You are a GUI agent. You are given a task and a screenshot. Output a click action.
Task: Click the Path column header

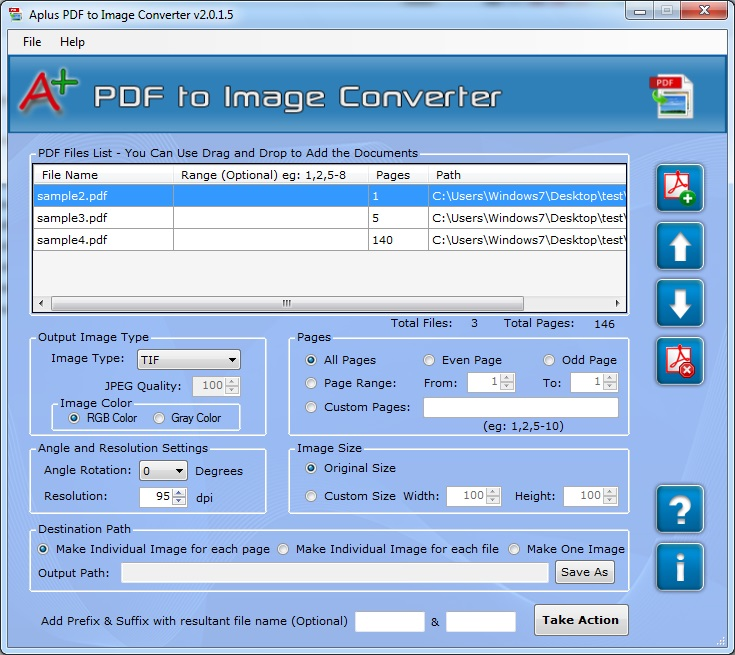[527, 175]
